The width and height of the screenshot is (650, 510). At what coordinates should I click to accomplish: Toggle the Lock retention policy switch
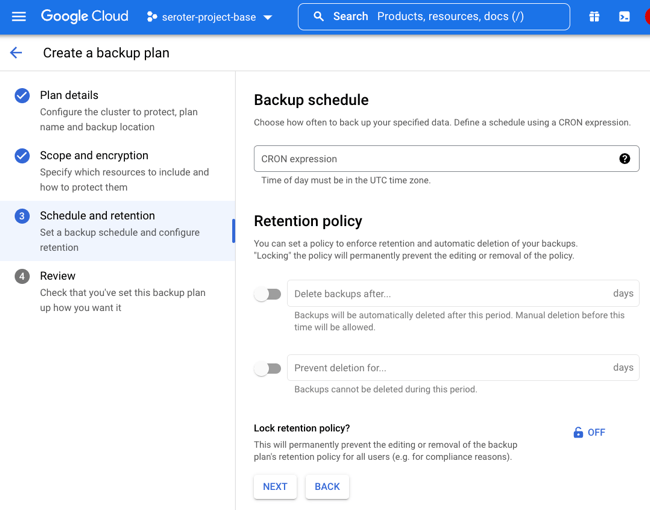pyautogui.click(x=589, y=433)
